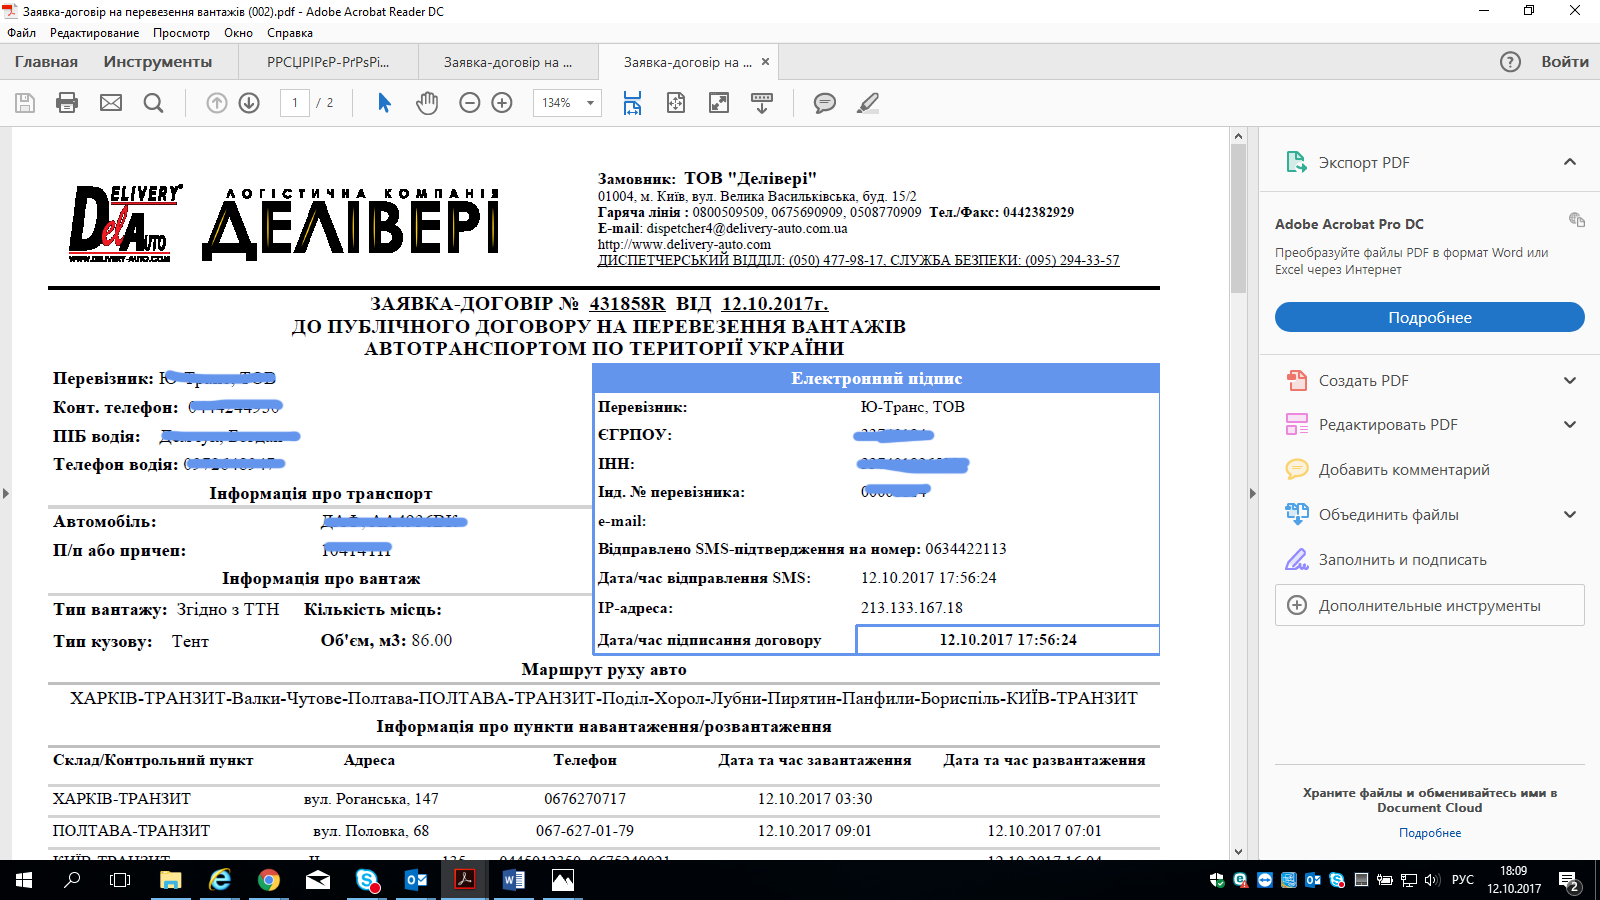
Task: Expand the left navigation pane arrow
Action: click(6, 493)
